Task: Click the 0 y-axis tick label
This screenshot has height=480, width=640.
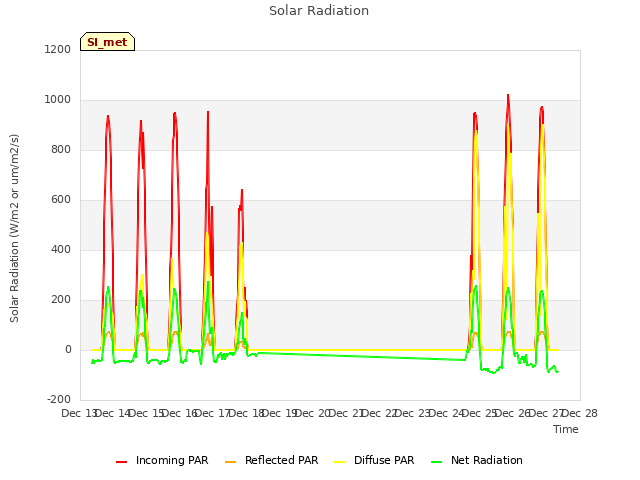Action: pos(68,349)
